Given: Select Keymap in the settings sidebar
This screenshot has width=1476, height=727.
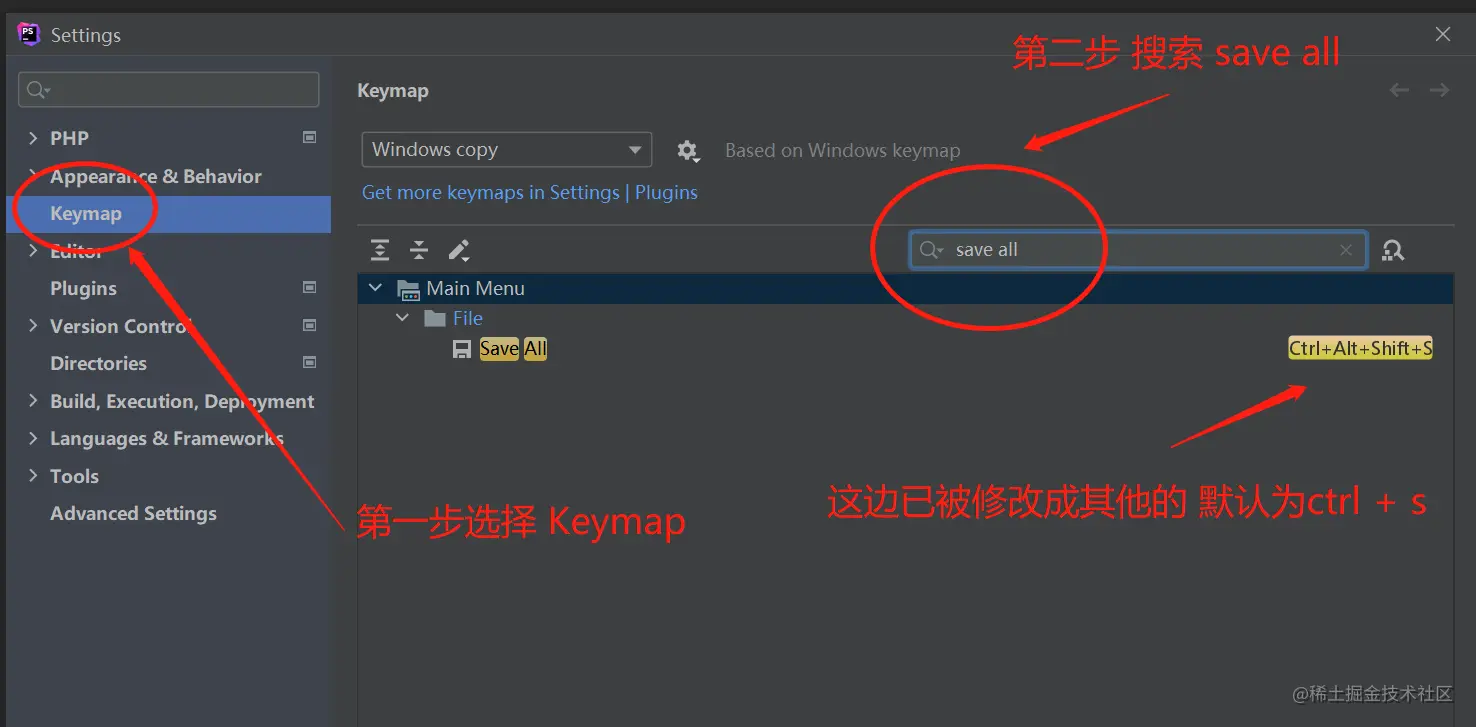Looking at the screenshot, I should pyautogui.click(x=168, y=214).
